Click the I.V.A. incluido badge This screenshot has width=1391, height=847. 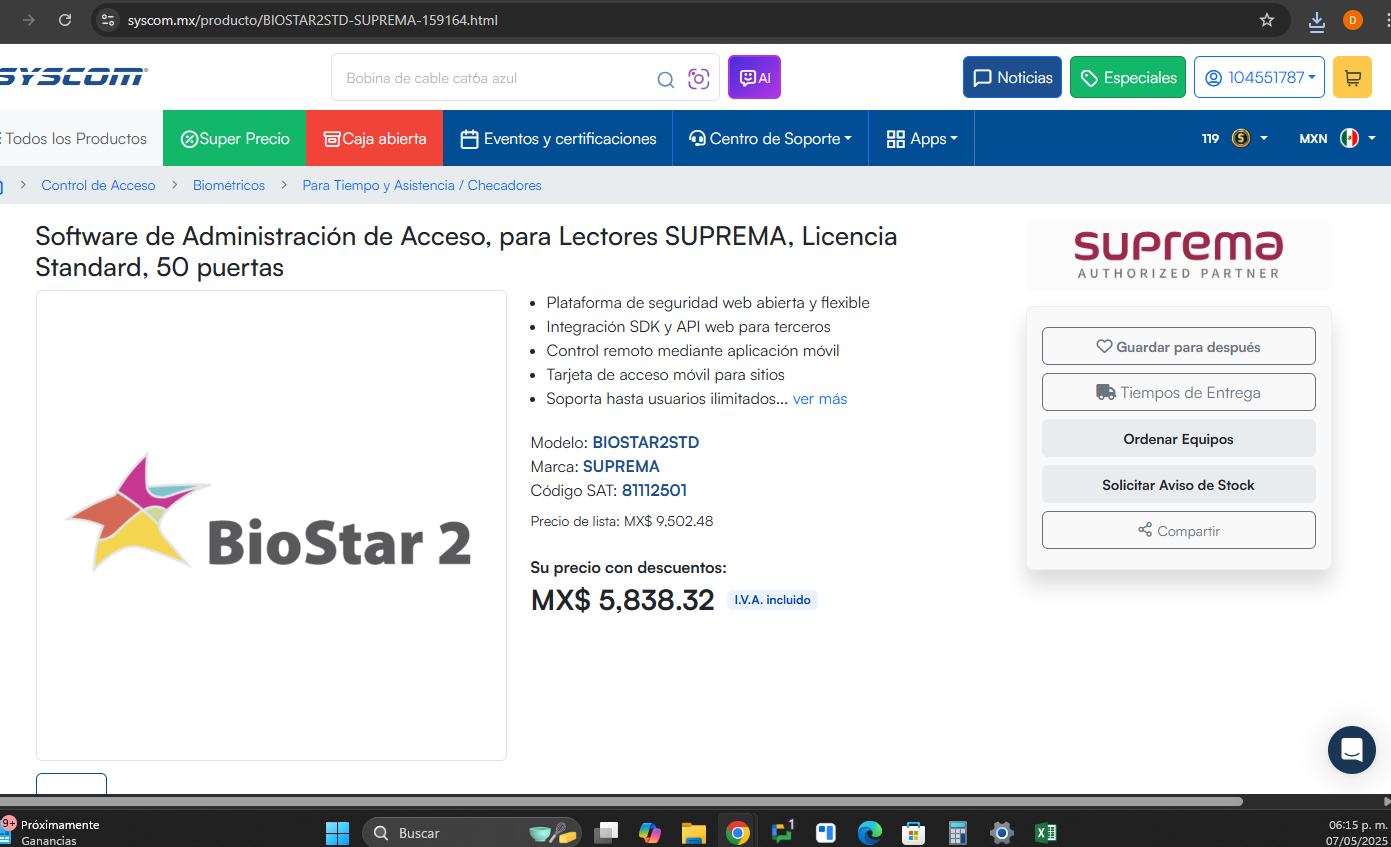pyautogui.click(x=772, y=600)
